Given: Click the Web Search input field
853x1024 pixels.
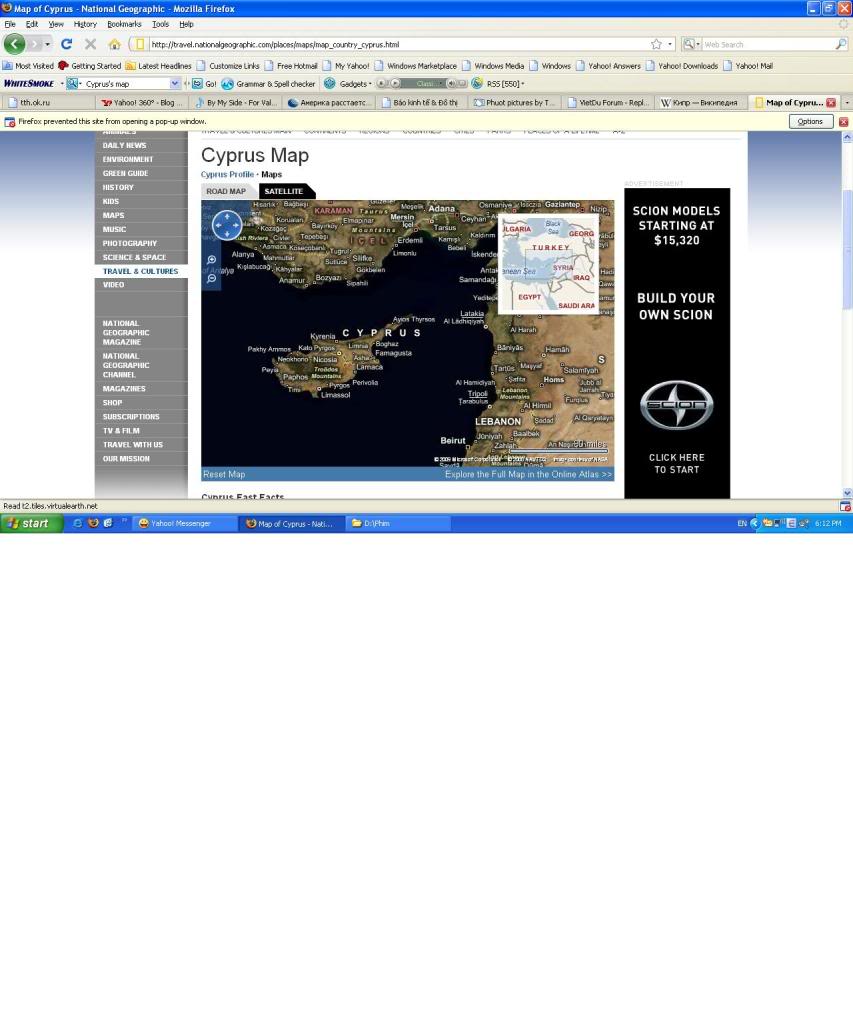Looking at the screenshot, I should click(x=767, y=44).
